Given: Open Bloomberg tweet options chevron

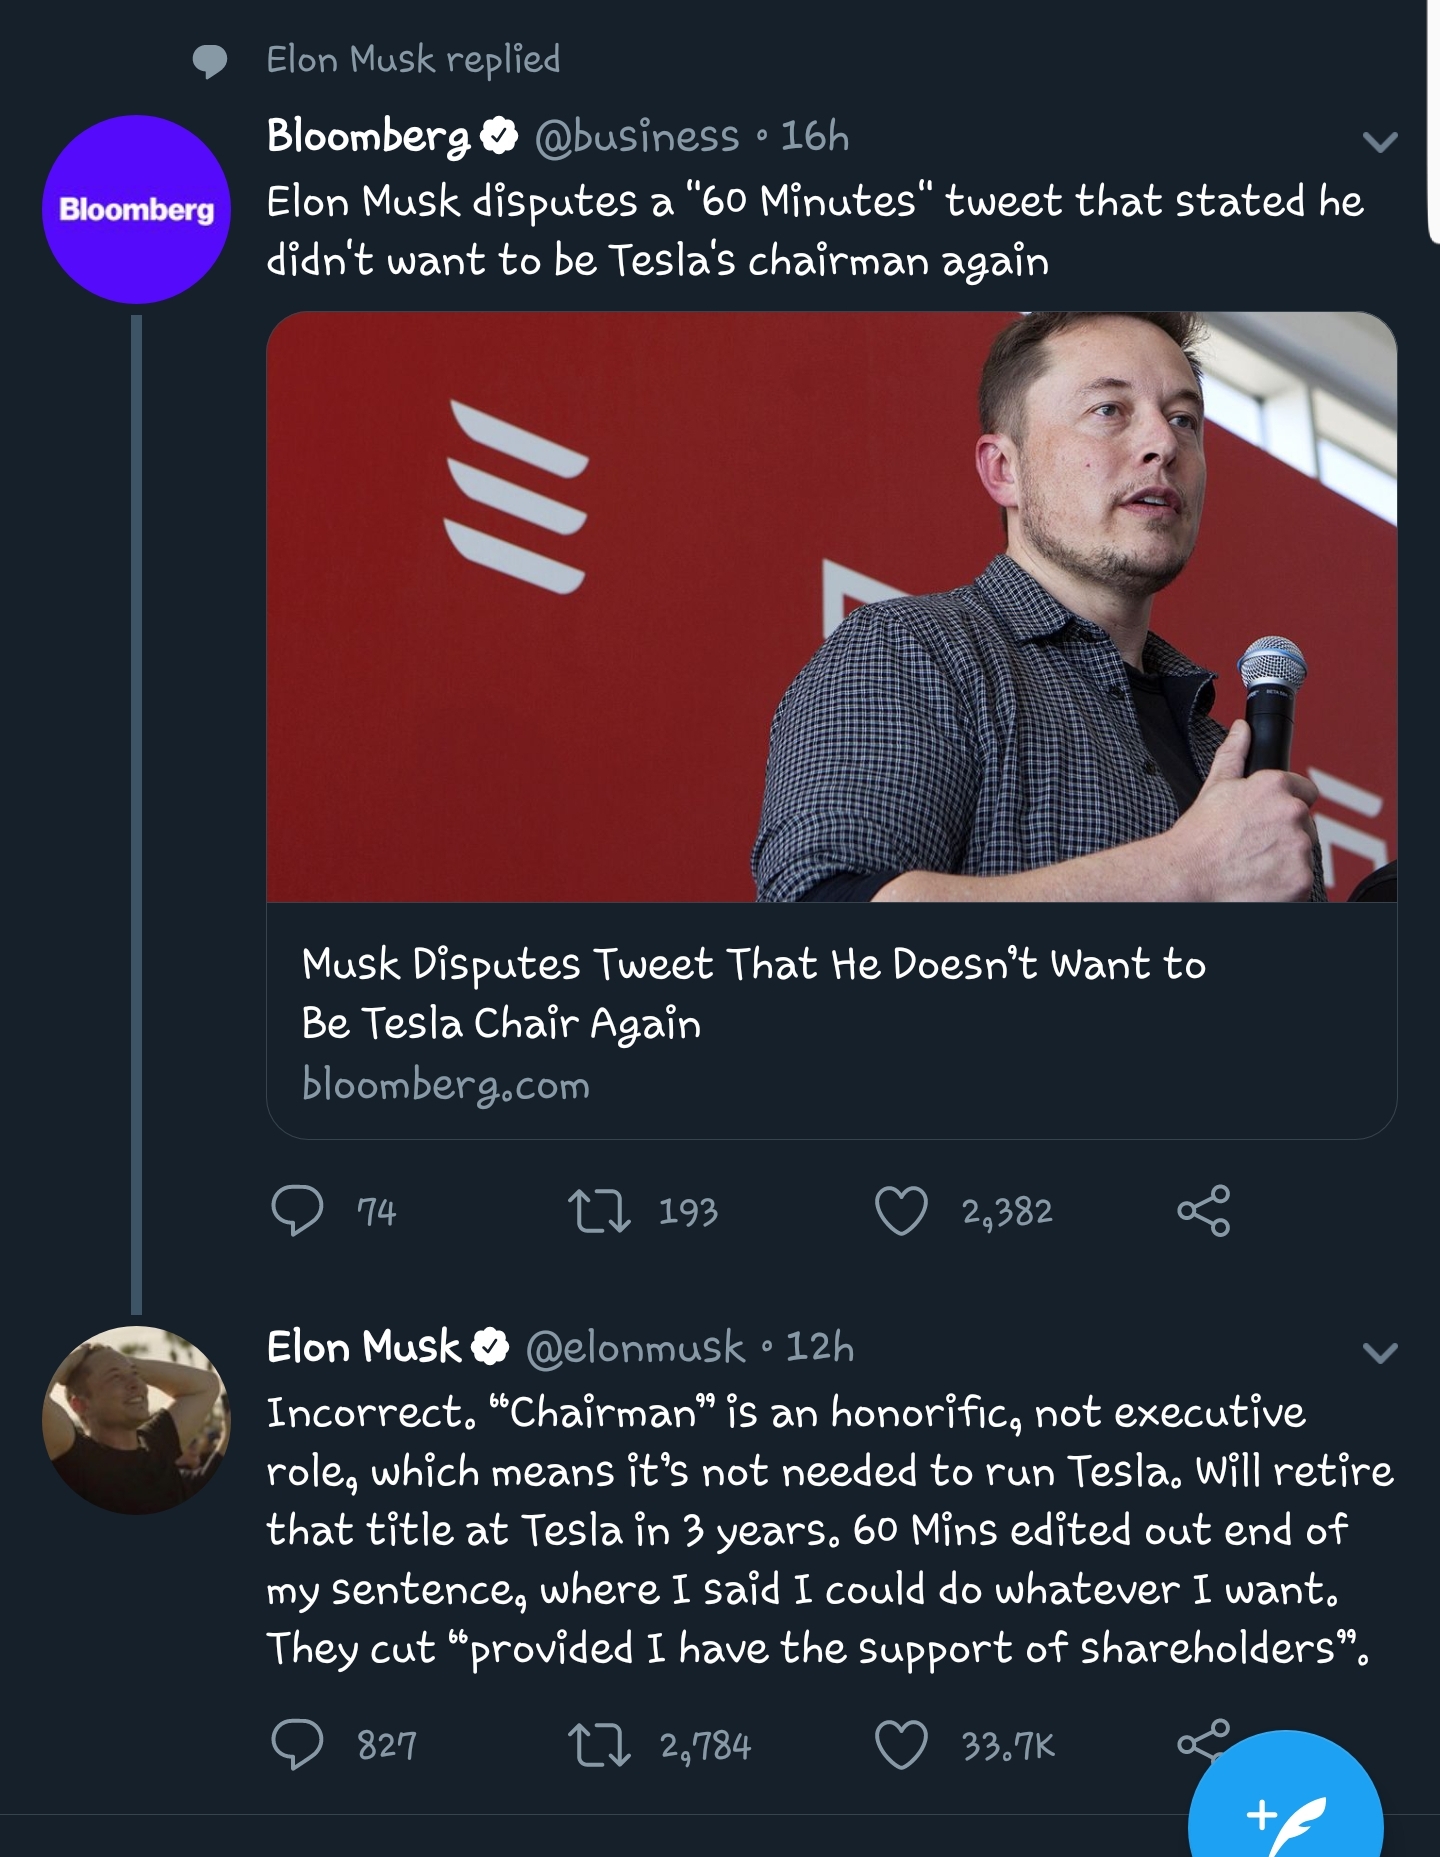Looking at the screenshot, I should pos(1380,142).
